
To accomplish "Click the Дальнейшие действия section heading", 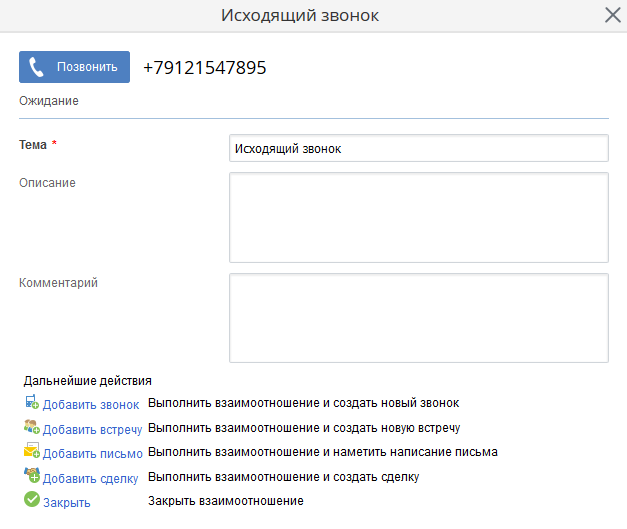I will tap(87, 381).
